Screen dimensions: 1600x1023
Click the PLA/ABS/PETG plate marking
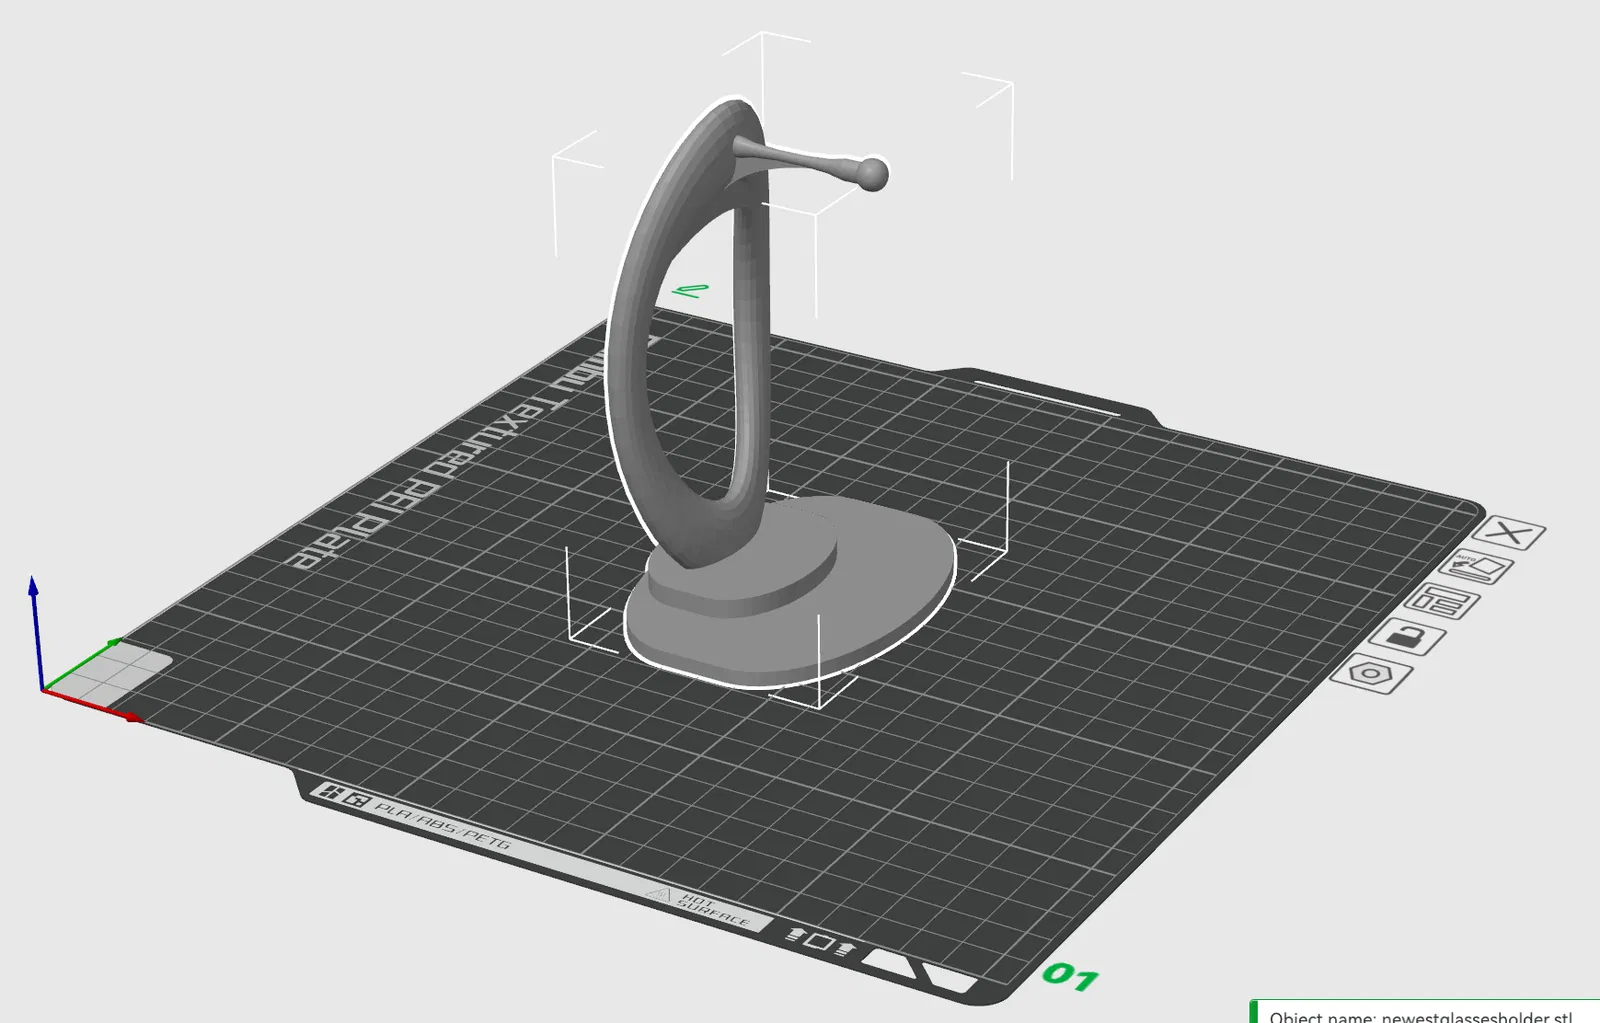[x=443, y=826]
